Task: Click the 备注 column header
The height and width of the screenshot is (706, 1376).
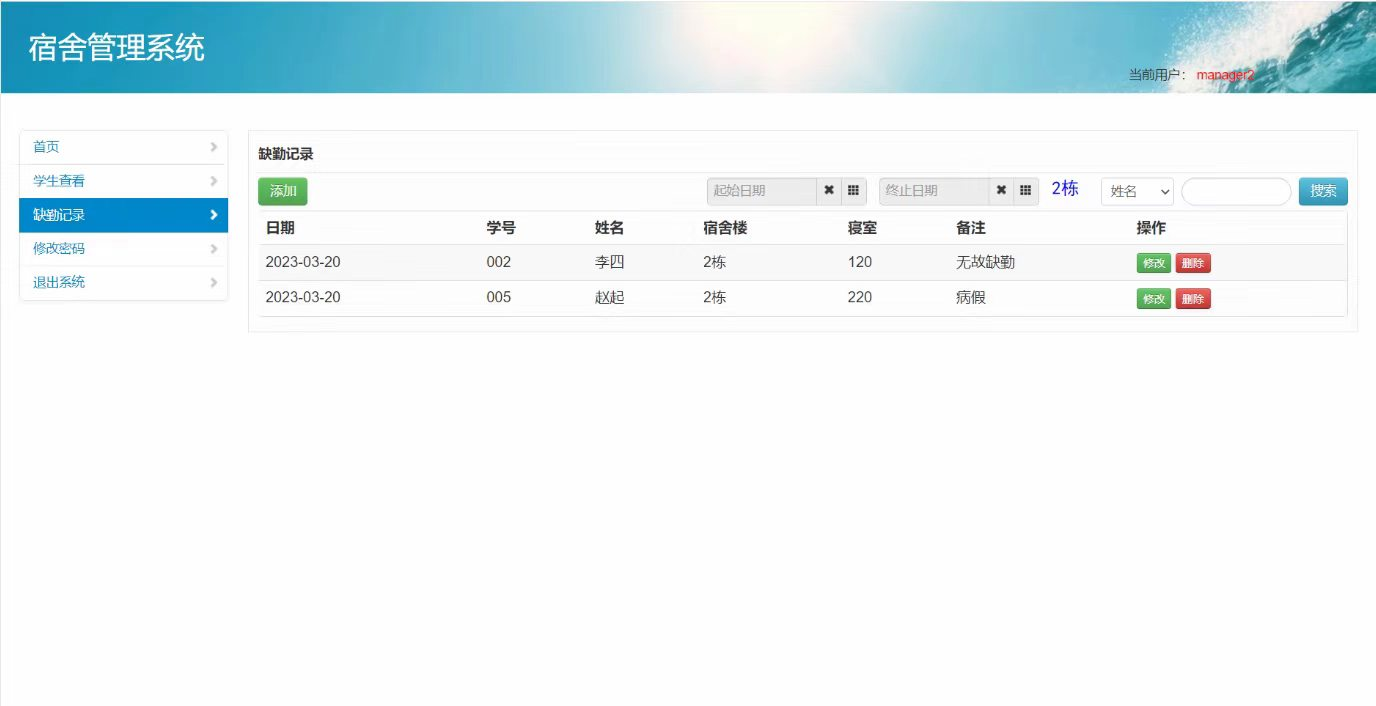Action: tap(971, 228)
